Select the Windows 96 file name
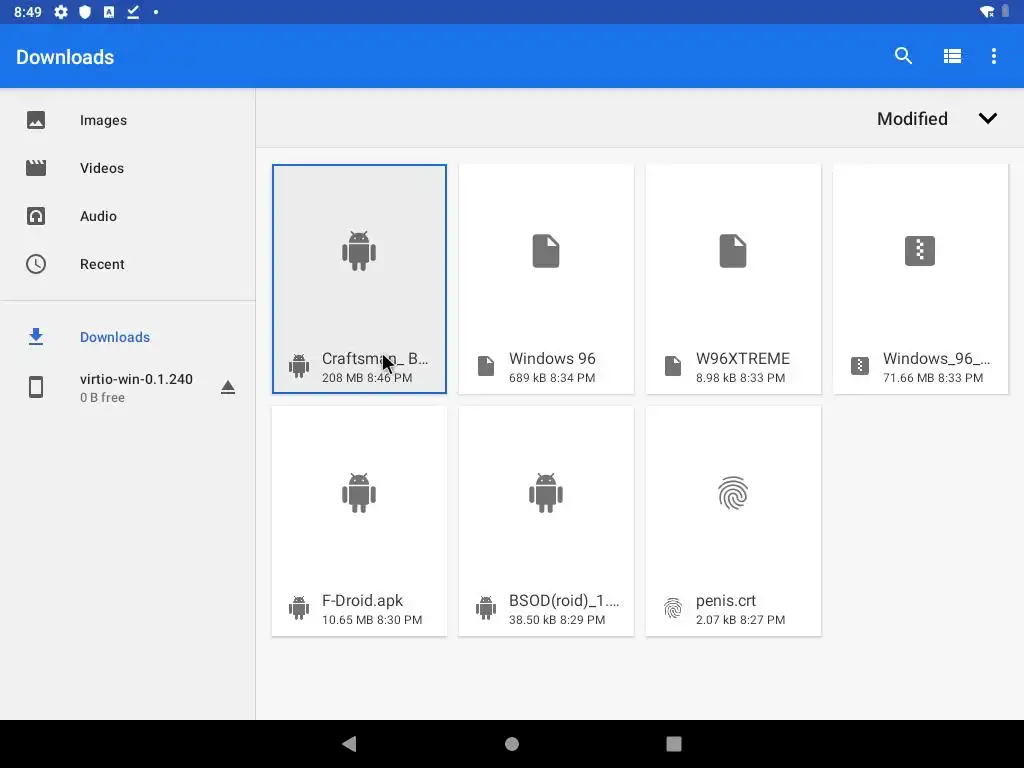 coord(552,359)
